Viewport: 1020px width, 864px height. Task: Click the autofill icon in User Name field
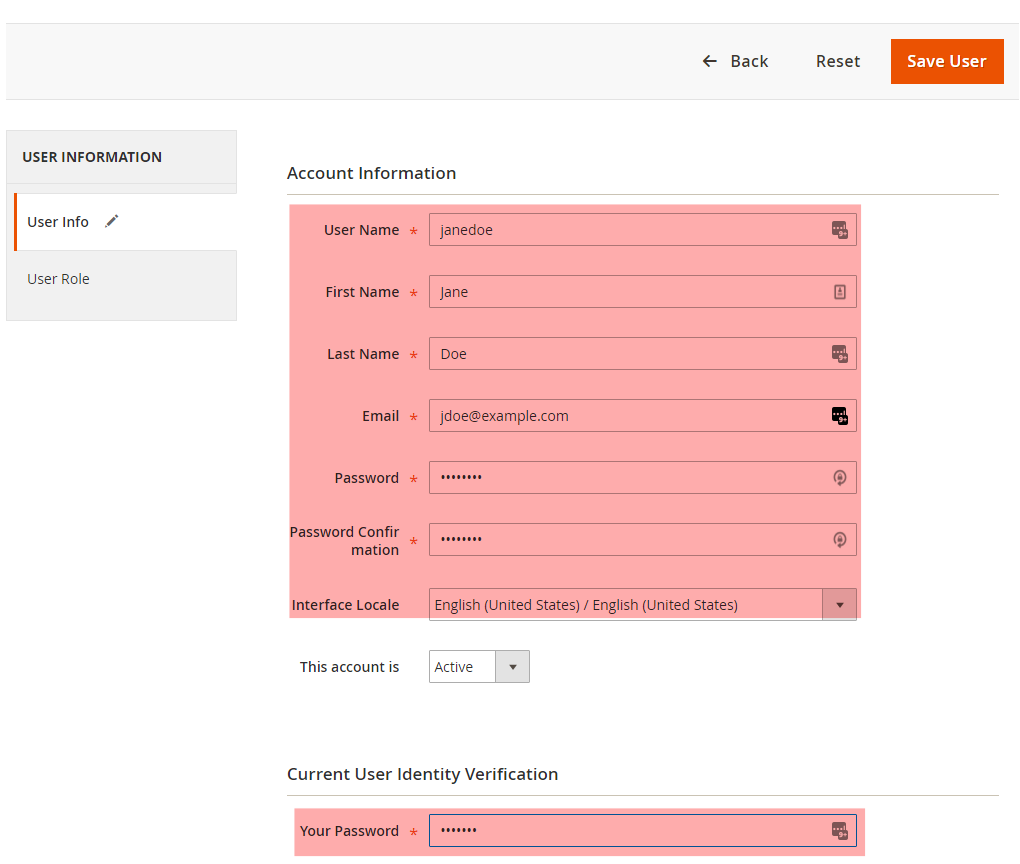839,230
